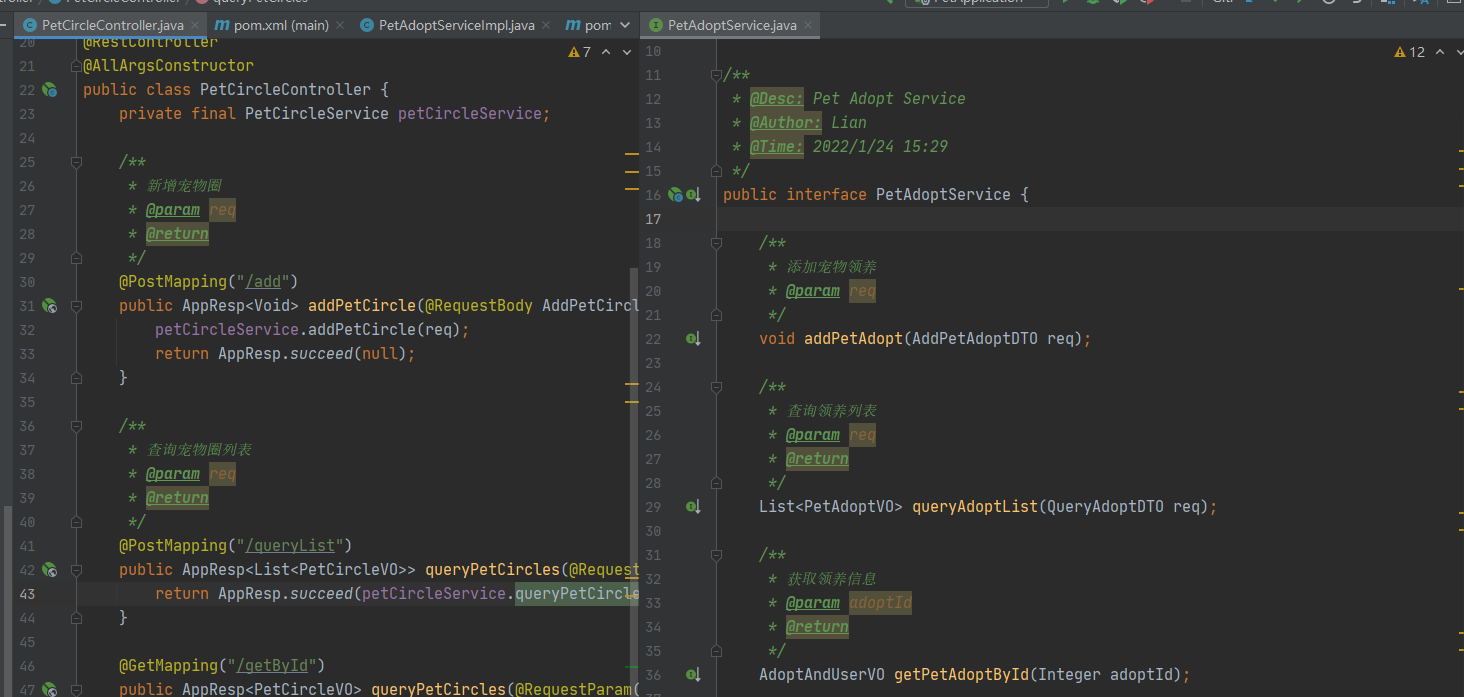This screenshot has height=697, width=1464.
Task: Collapse queryAdoptList Javadoc fold on right line 24
Action: [x=716, y=387]
